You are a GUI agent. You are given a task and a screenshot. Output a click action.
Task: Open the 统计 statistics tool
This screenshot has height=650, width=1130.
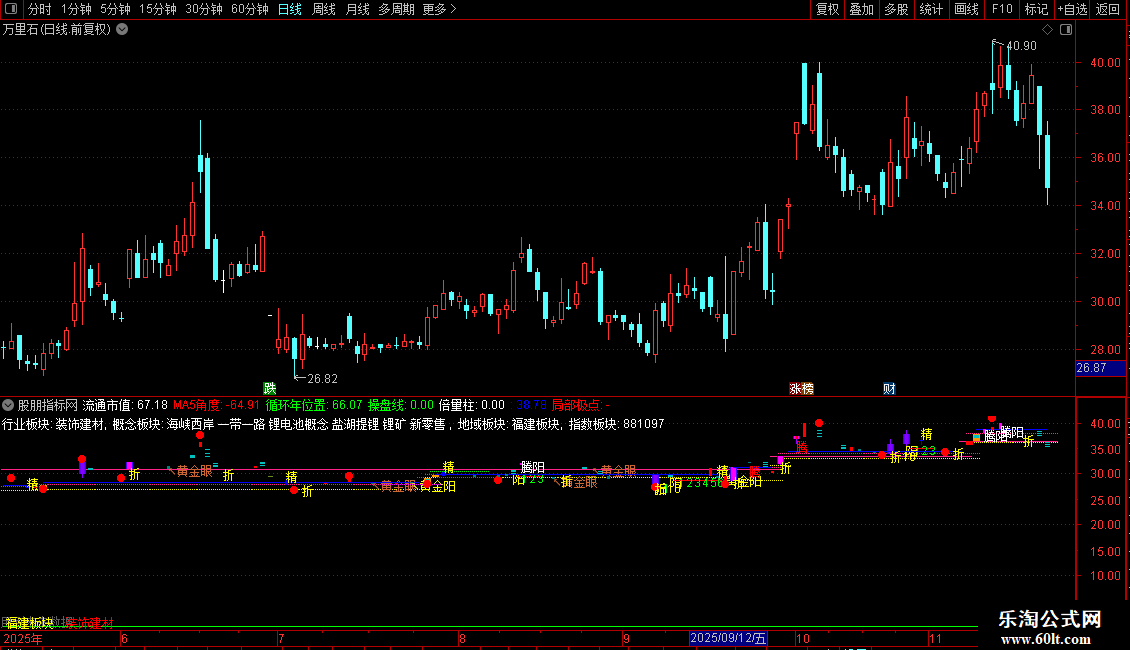[x=930, y=9]
